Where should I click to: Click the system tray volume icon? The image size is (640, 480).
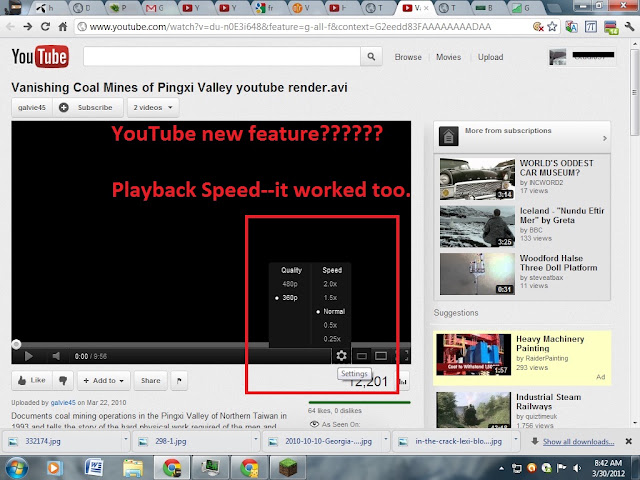click(577, 468)
